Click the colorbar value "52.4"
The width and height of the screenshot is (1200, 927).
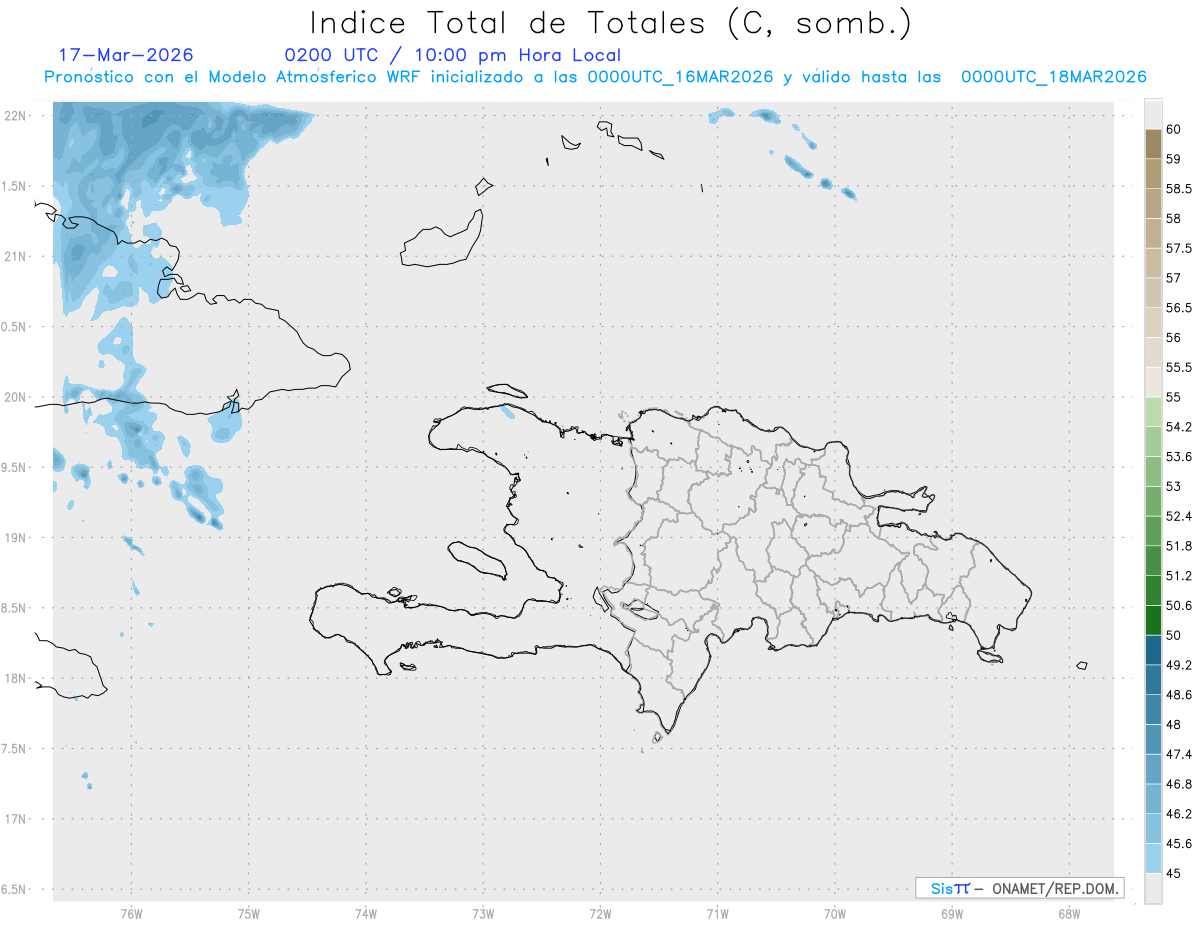point(1178,516)
